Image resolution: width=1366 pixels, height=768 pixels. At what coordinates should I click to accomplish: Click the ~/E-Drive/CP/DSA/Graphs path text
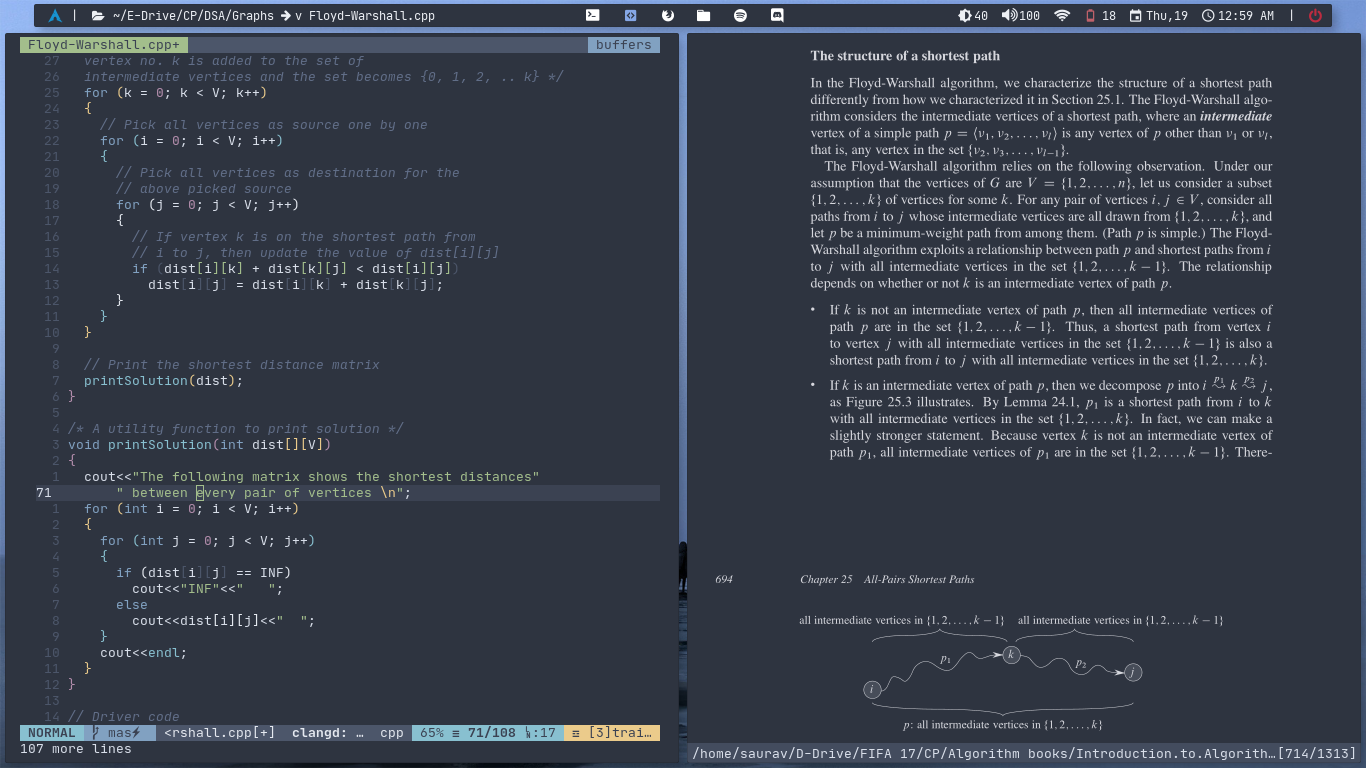click(192, 16)
